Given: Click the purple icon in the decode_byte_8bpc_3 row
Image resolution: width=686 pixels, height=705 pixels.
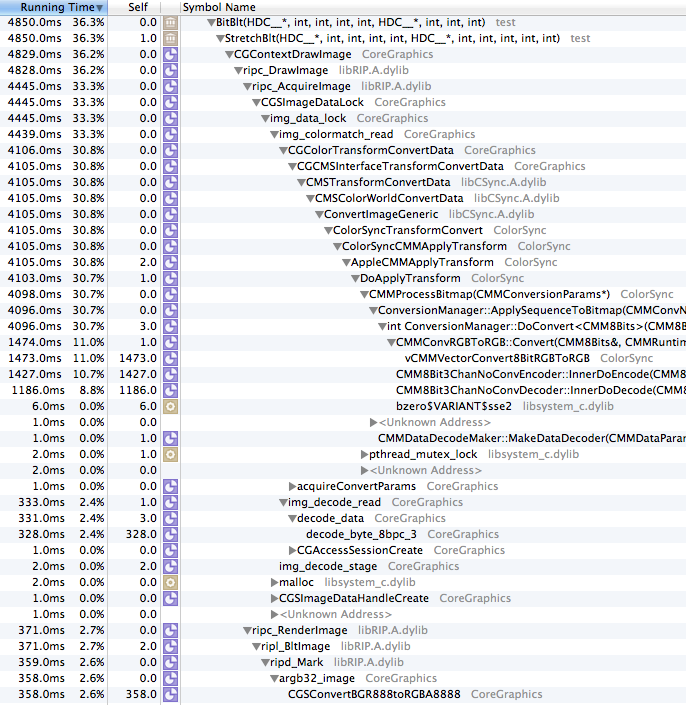Looking at the screenshot, I should [x=170, y=534].
